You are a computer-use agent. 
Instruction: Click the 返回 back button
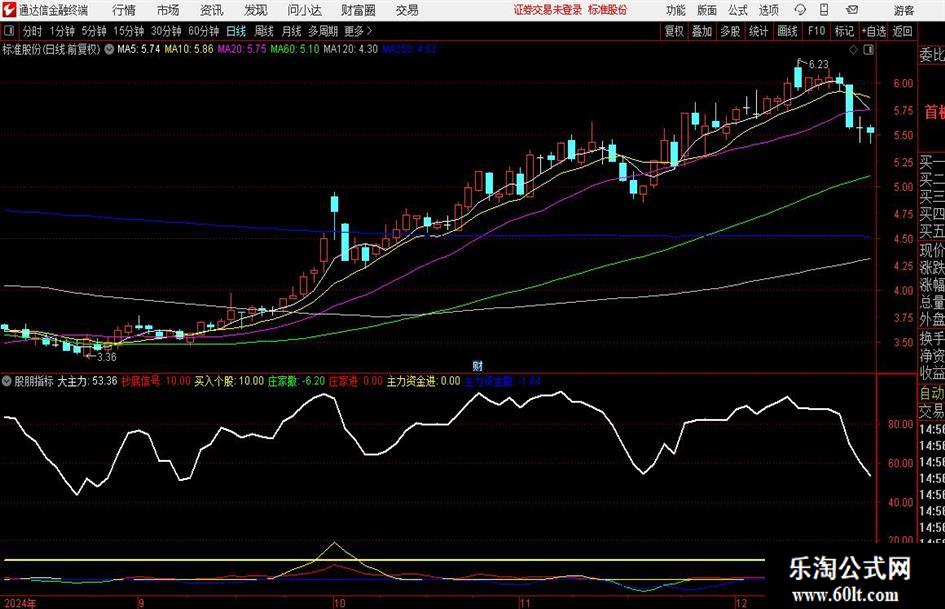[x=902, y=31]
